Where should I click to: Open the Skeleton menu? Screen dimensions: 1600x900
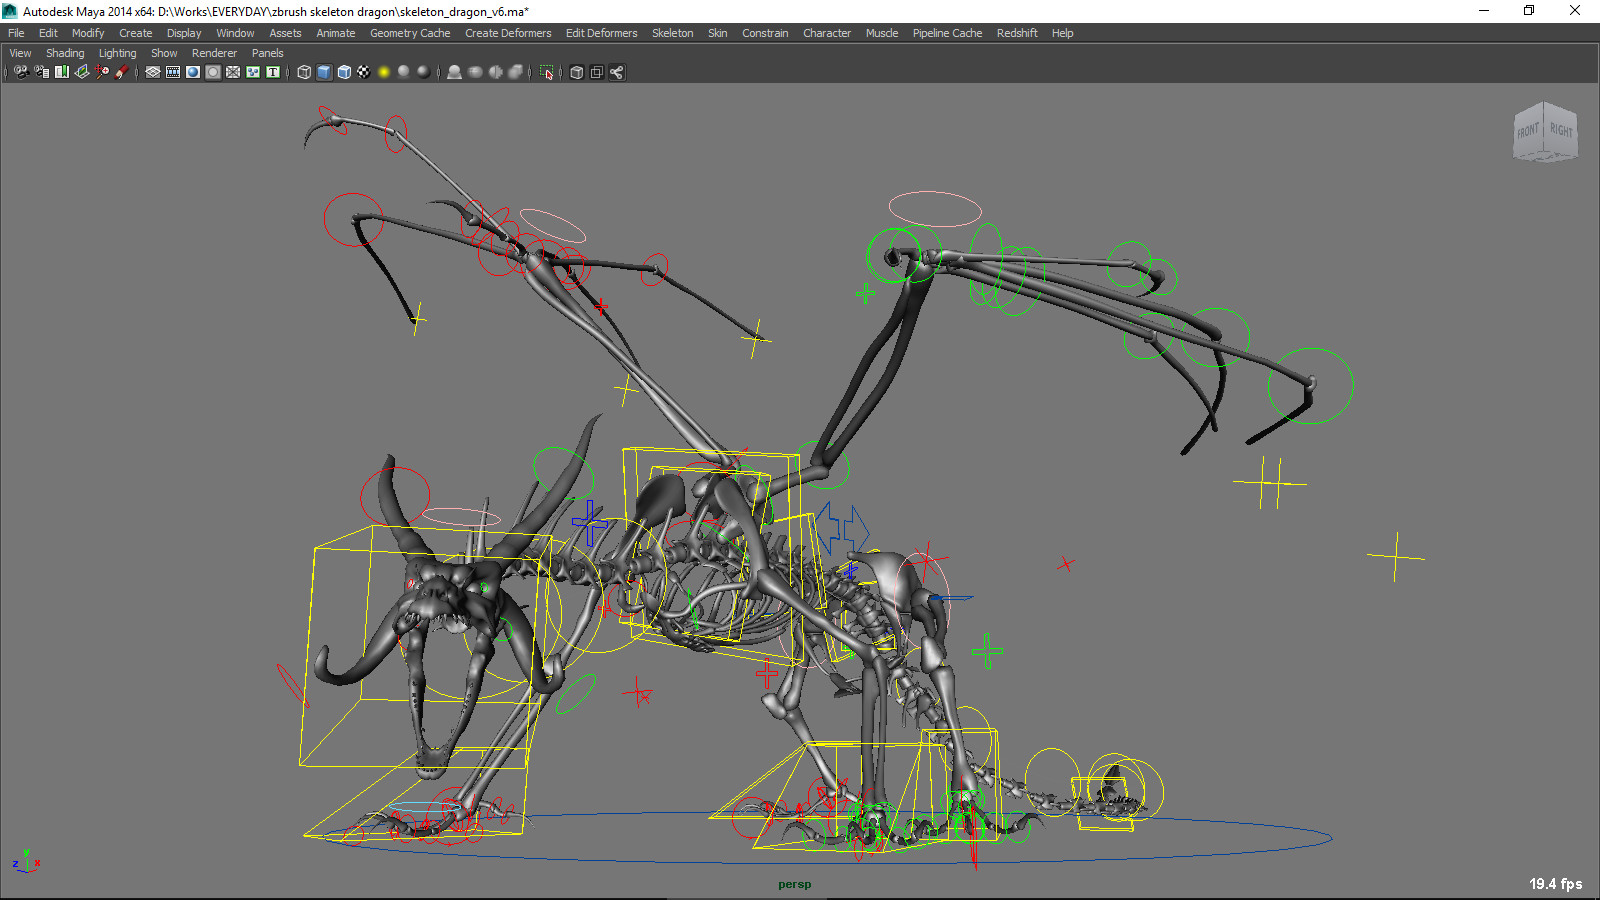(672, 32)
